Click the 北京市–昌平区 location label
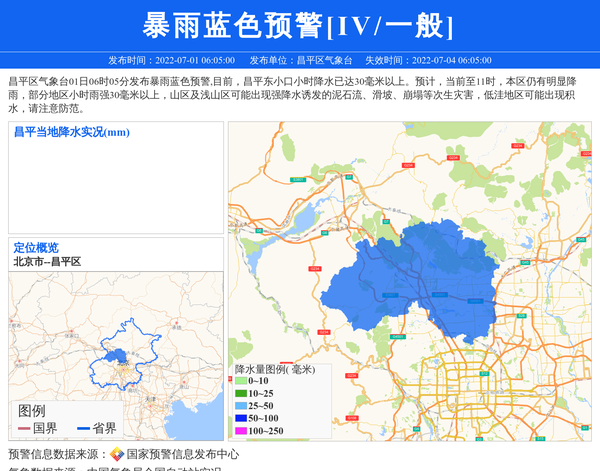Viewport: 600px width, 471px height. [47, 262]
